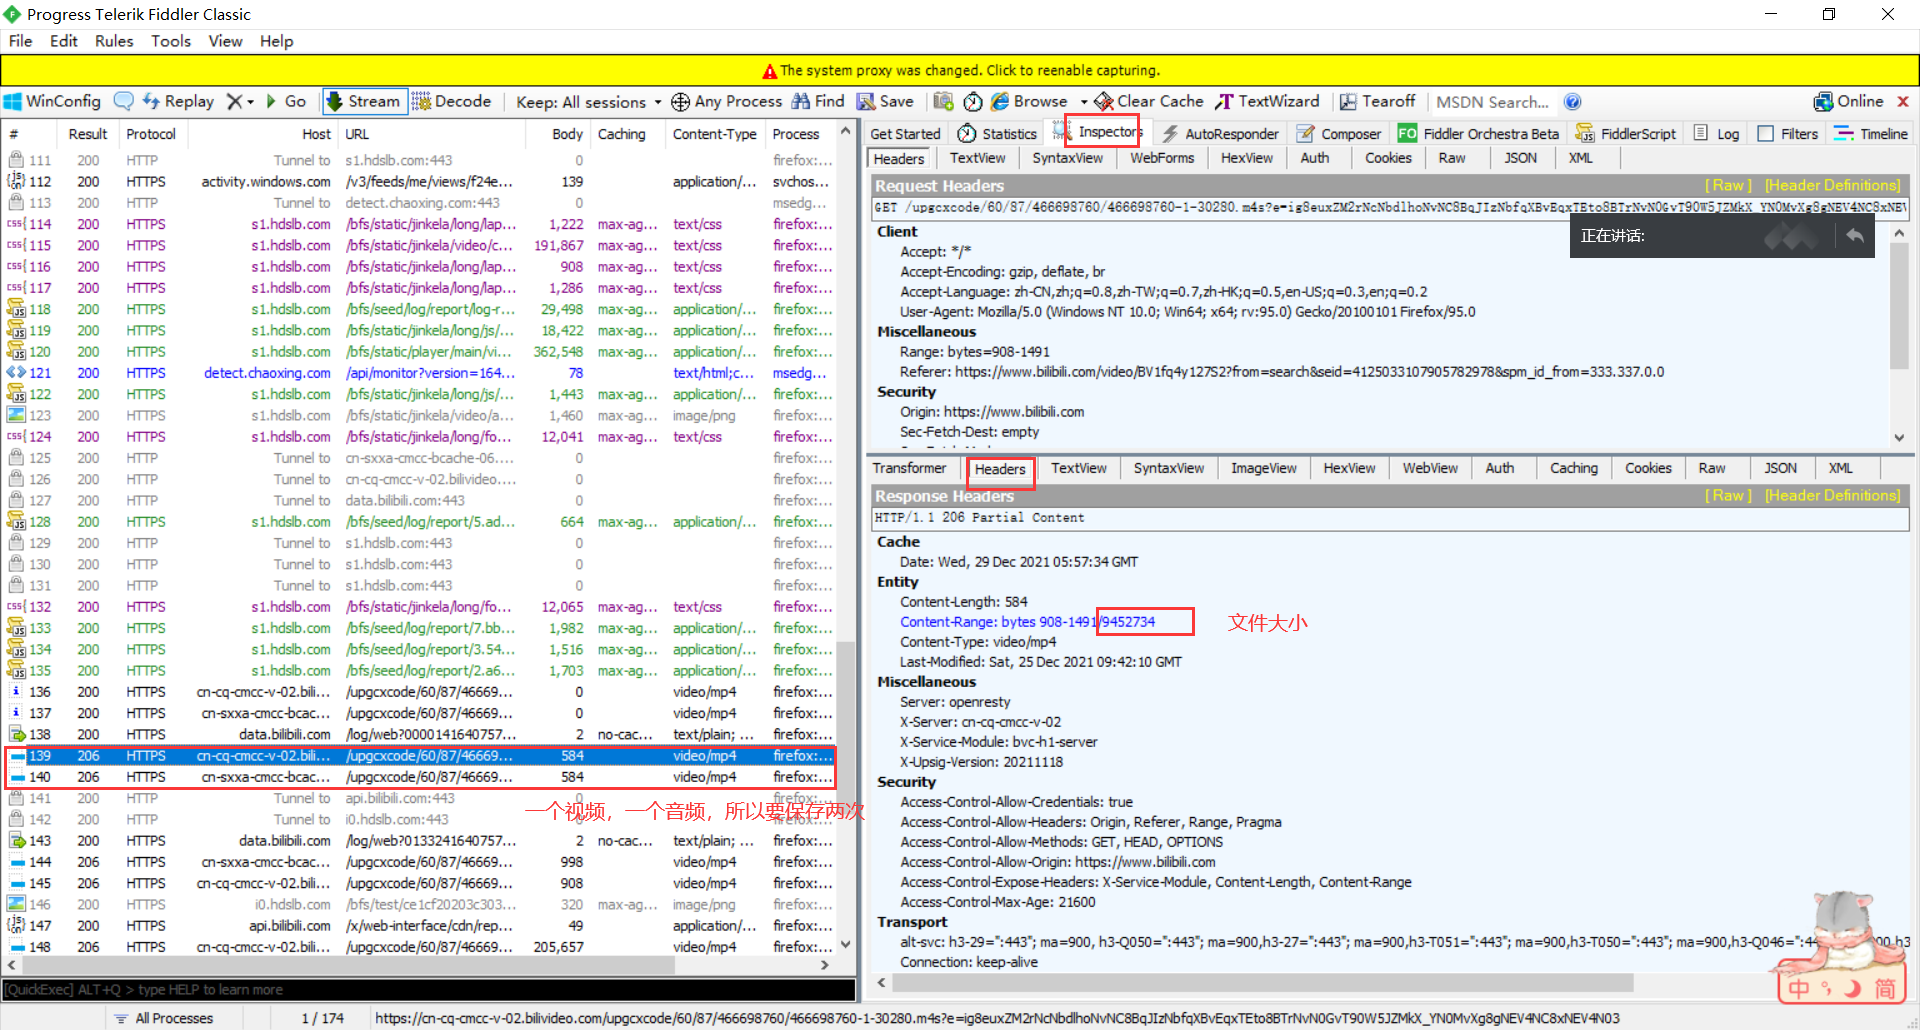The width and height of the screenshot is (1920, 1030).
Task: Click the reply arrow in speaking overlay
Action: (x=1855, y=236)
